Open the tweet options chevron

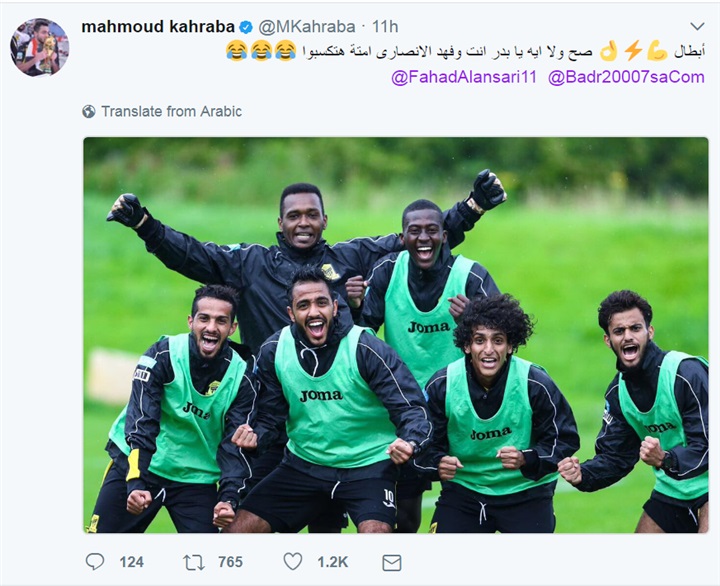pyautogui.click(x=697, y=26)
